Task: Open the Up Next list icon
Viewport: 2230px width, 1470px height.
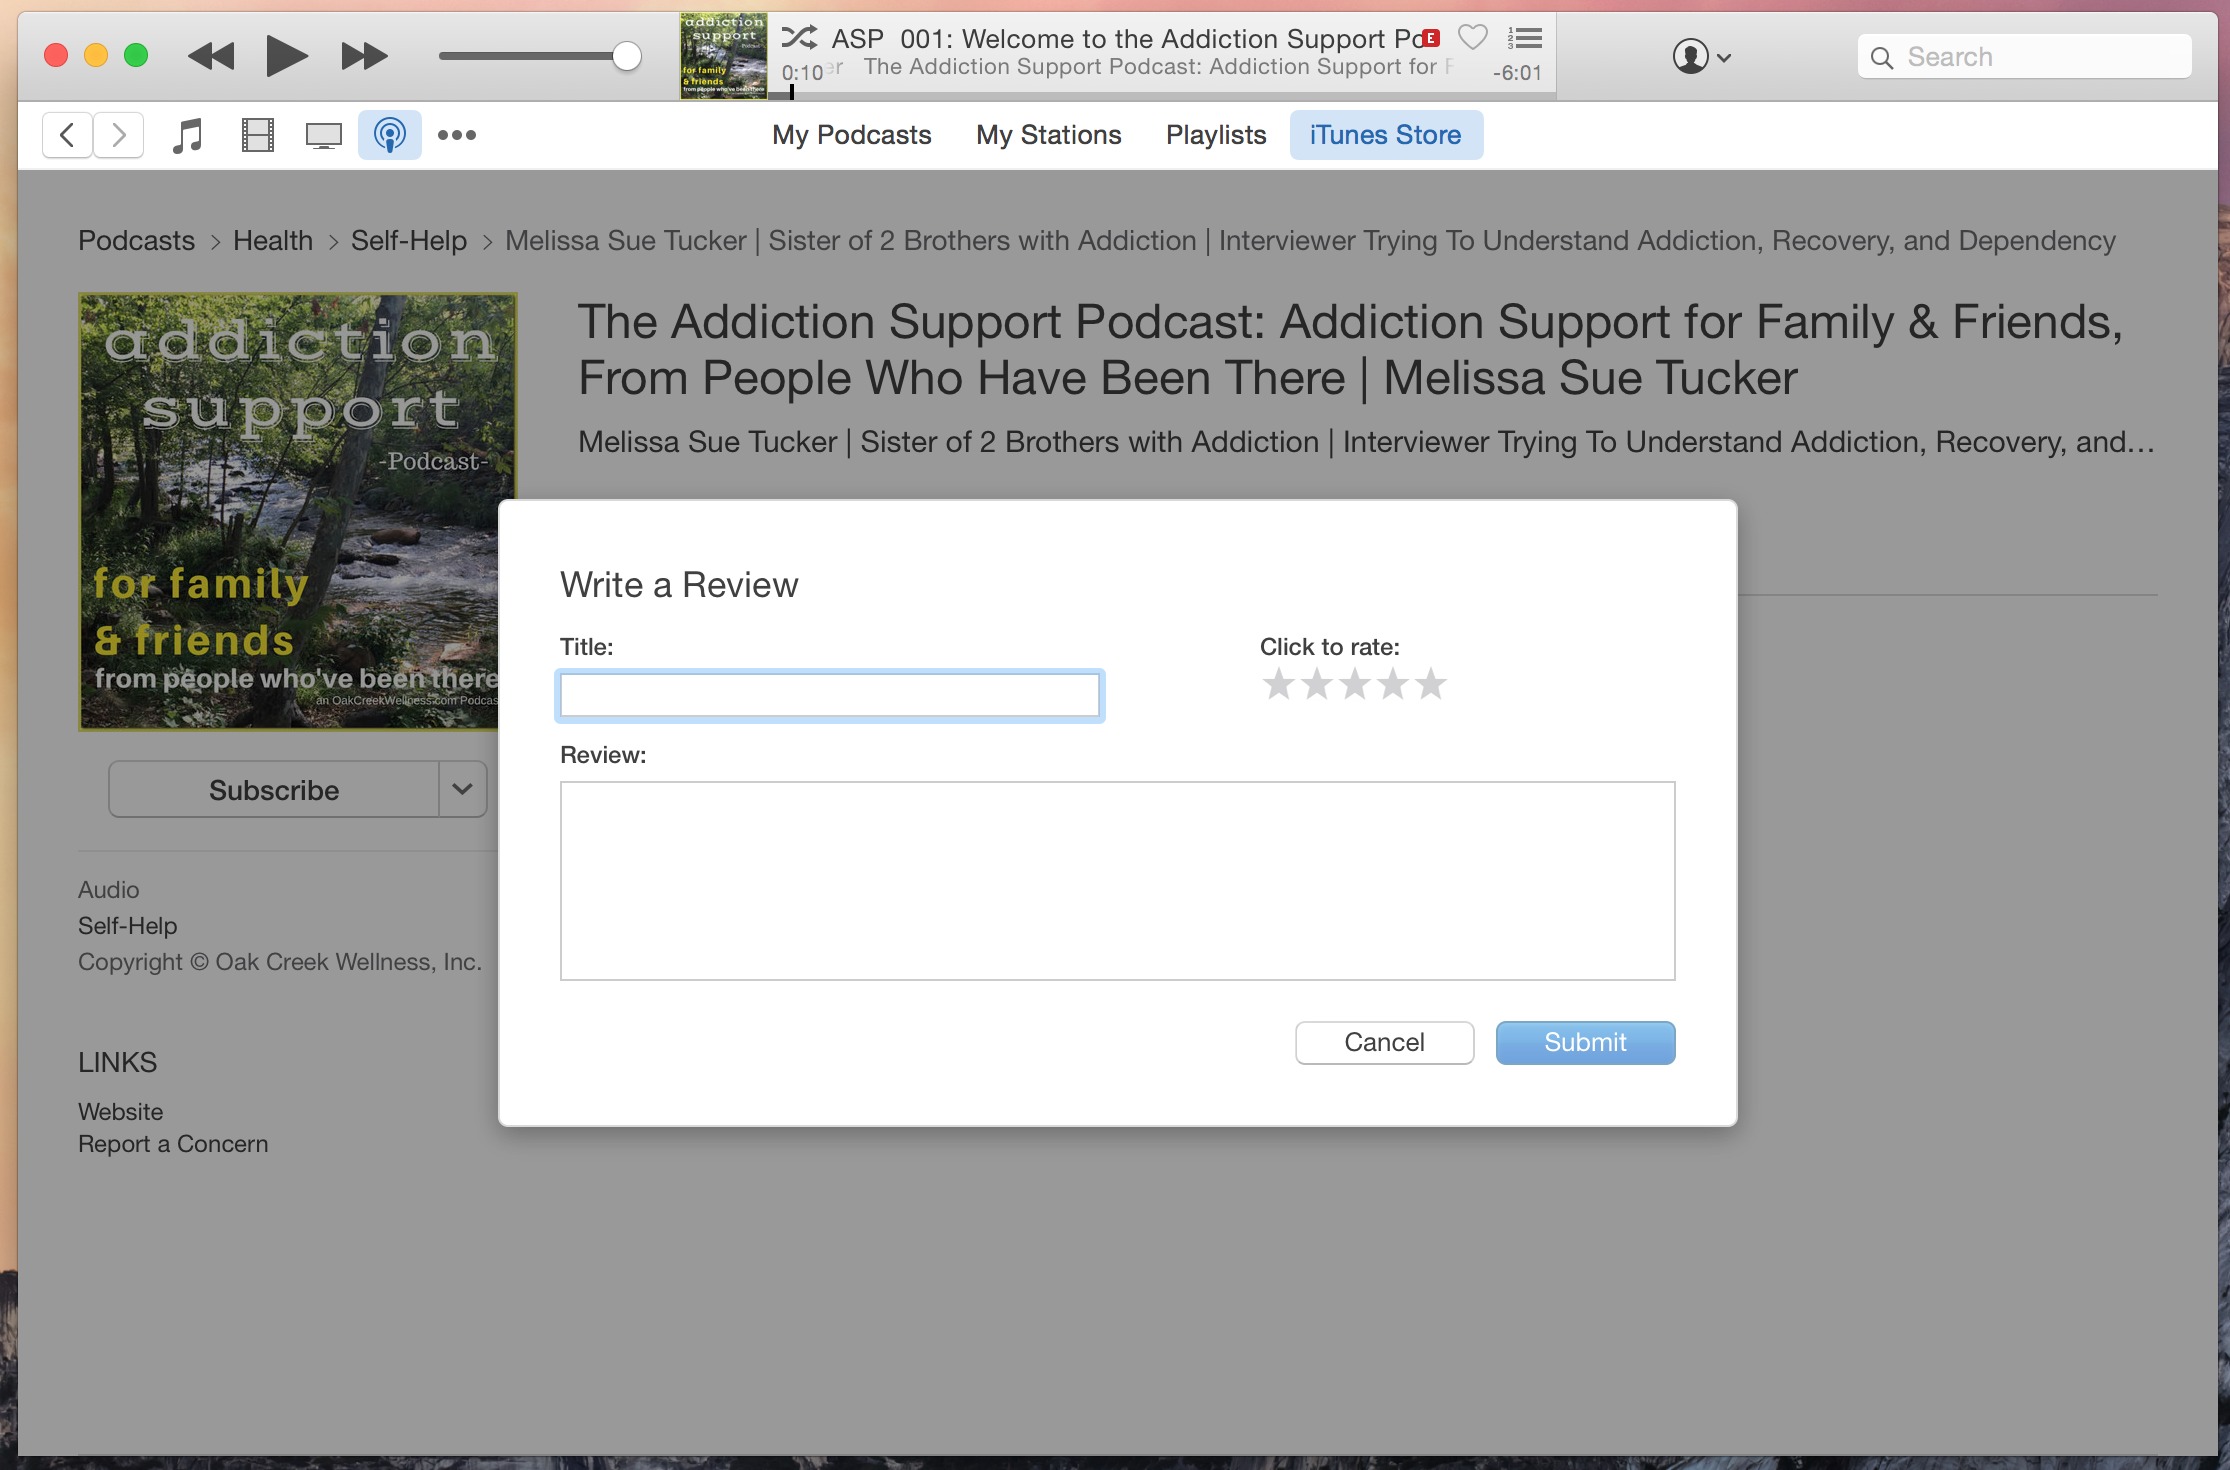Action: point(1525,38)
